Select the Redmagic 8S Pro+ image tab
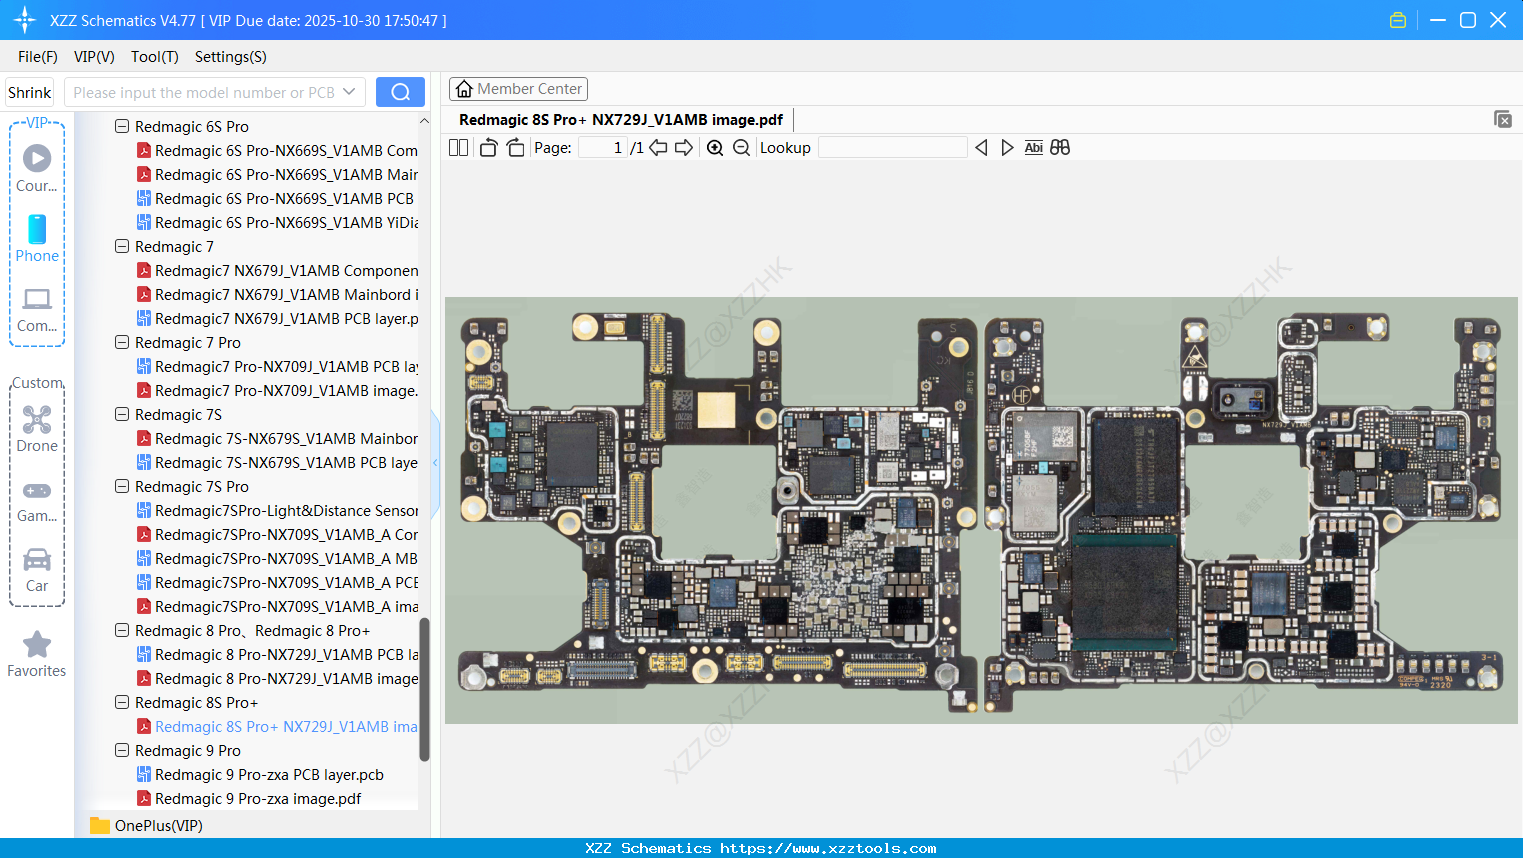Screen dimensions: 1523x858 620,119
